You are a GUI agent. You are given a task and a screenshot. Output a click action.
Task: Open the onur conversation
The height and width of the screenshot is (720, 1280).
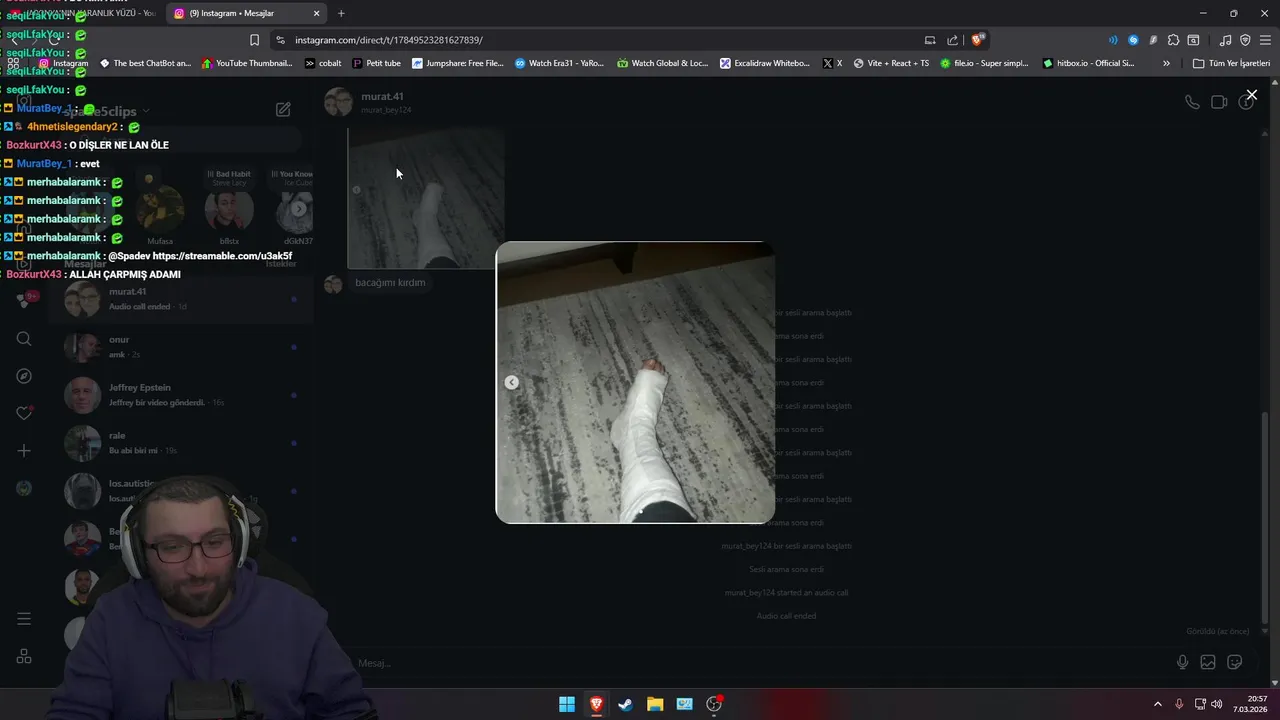(x=180, y=347)
